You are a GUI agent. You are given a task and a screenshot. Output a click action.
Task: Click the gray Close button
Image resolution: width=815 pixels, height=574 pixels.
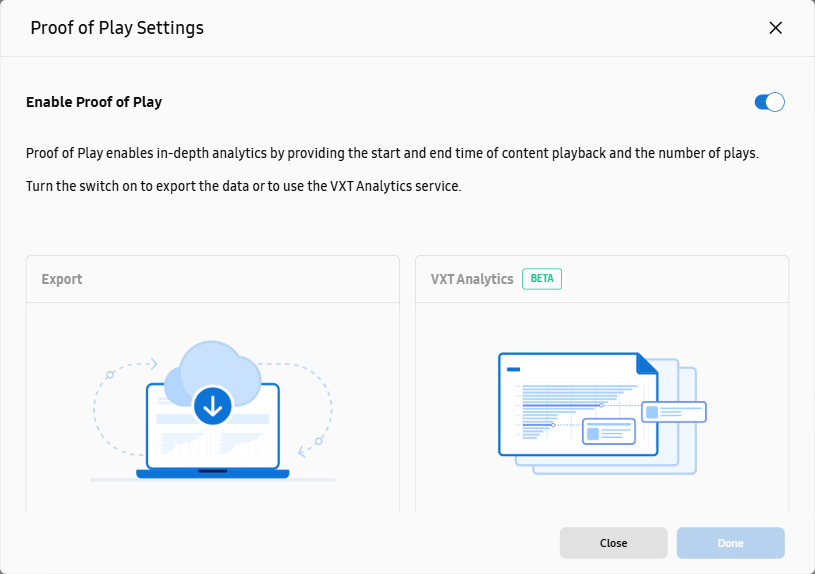(x=613, y=543)
